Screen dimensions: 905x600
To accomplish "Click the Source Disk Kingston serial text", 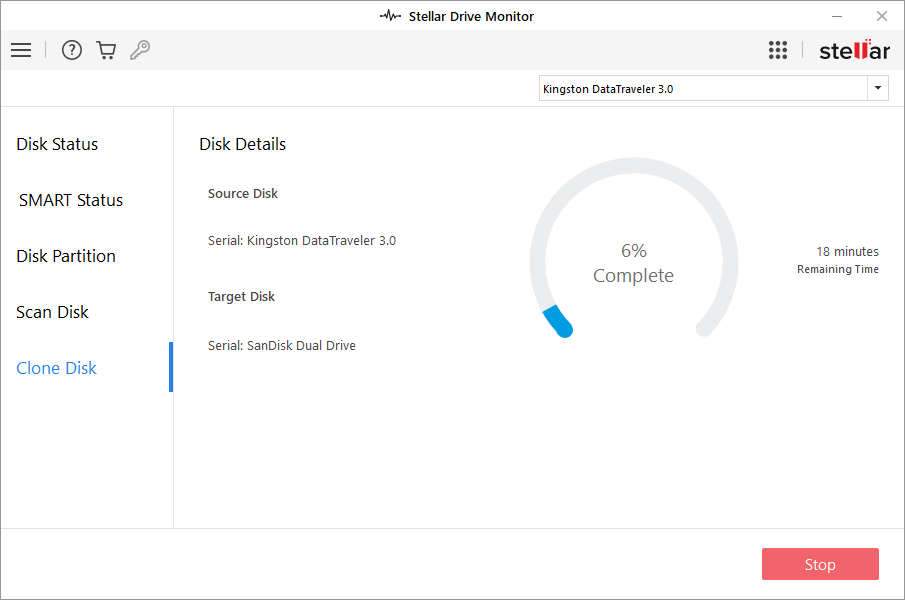I will point(302,240).
